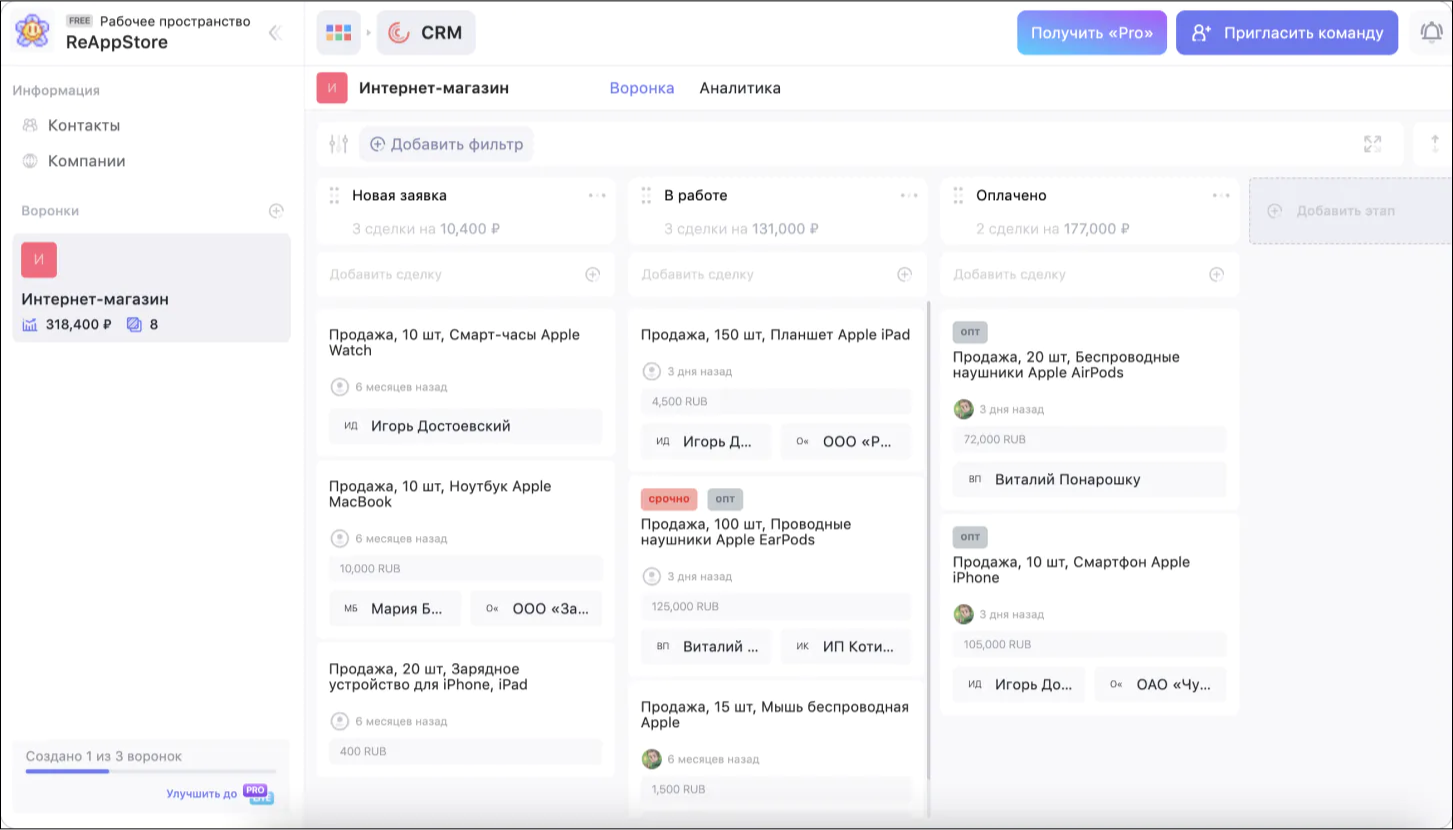Click the CRM module button
This screenshot has height=830, width=1453.
point(426,33)
